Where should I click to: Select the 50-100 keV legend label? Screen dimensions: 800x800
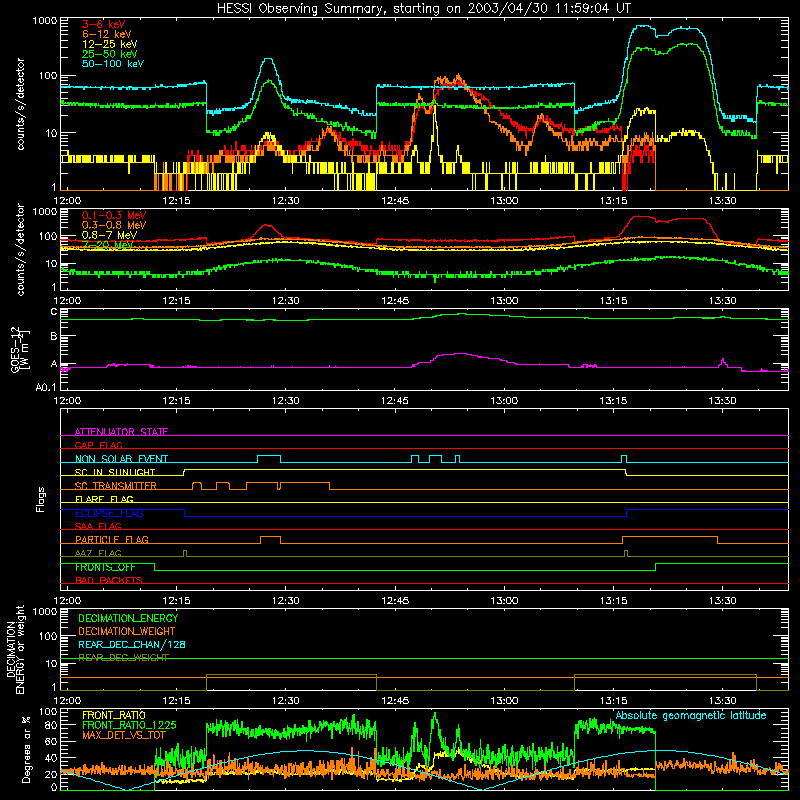[x=113, y=64]
